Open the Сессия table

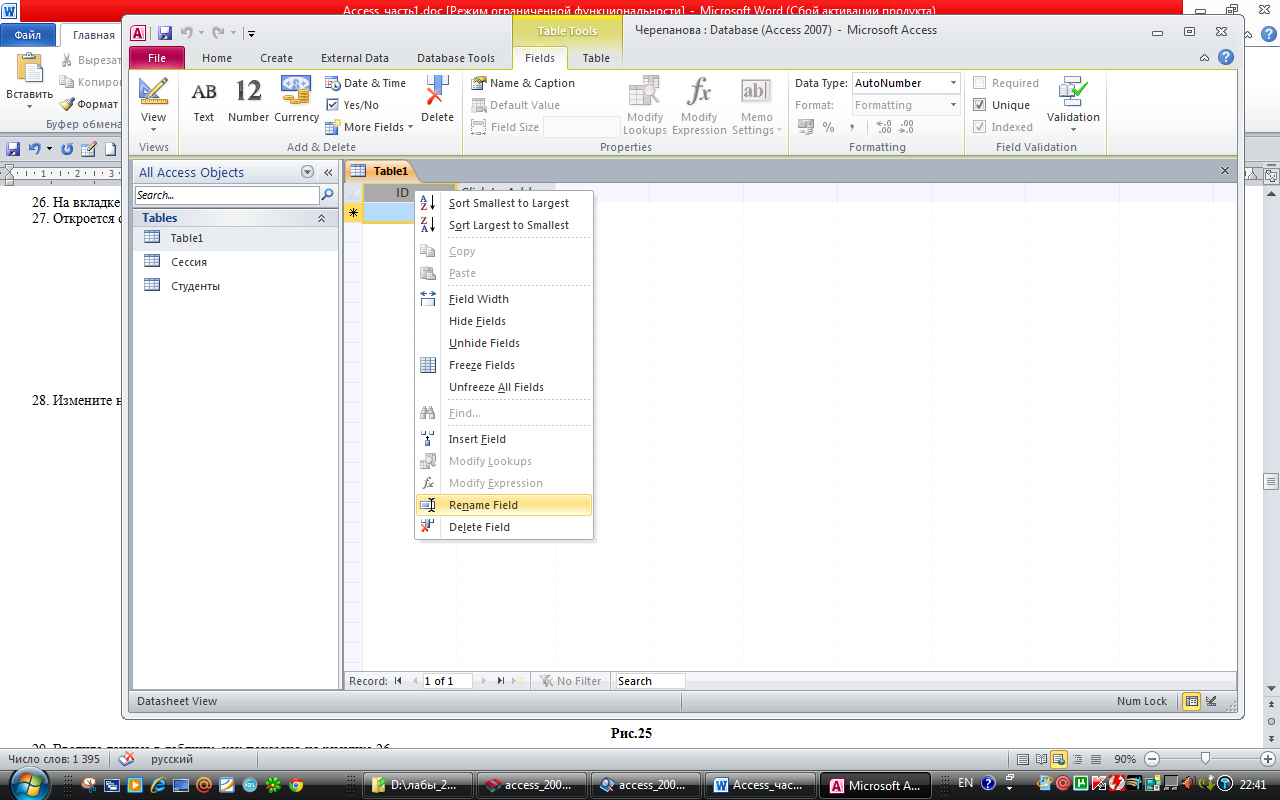(x=236, y=262)
